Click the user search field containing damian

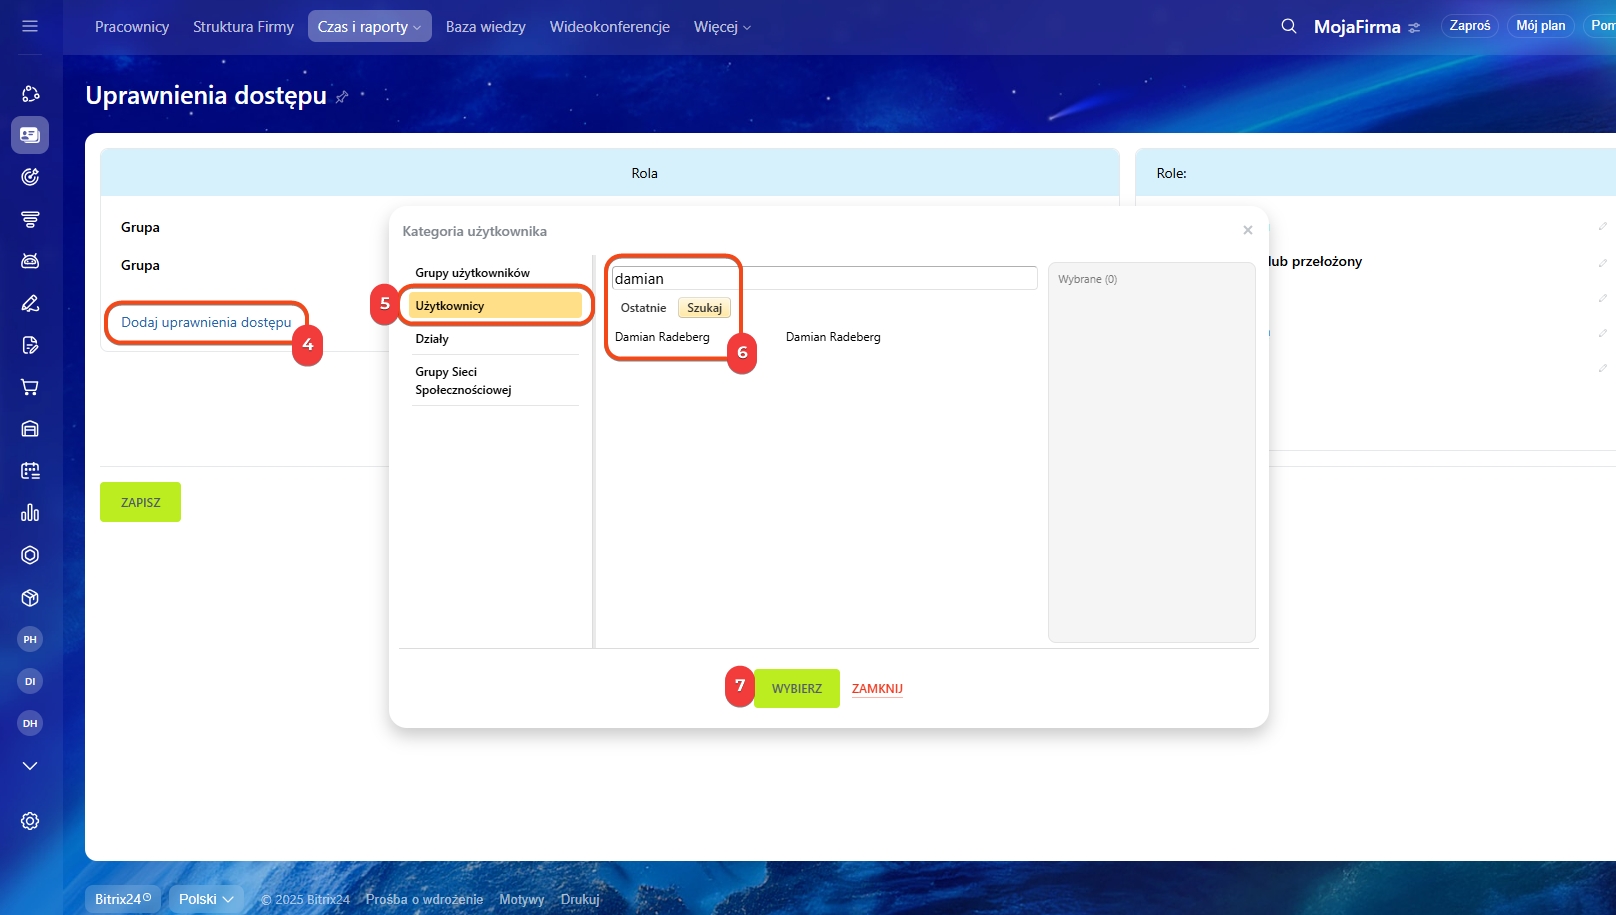pos(823,279)
